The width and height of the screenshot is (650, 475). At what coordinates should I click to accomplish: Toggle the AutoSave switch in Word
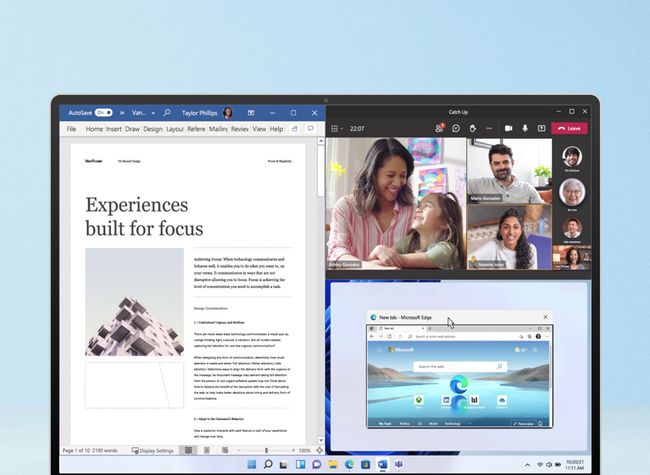pos(103,113)
